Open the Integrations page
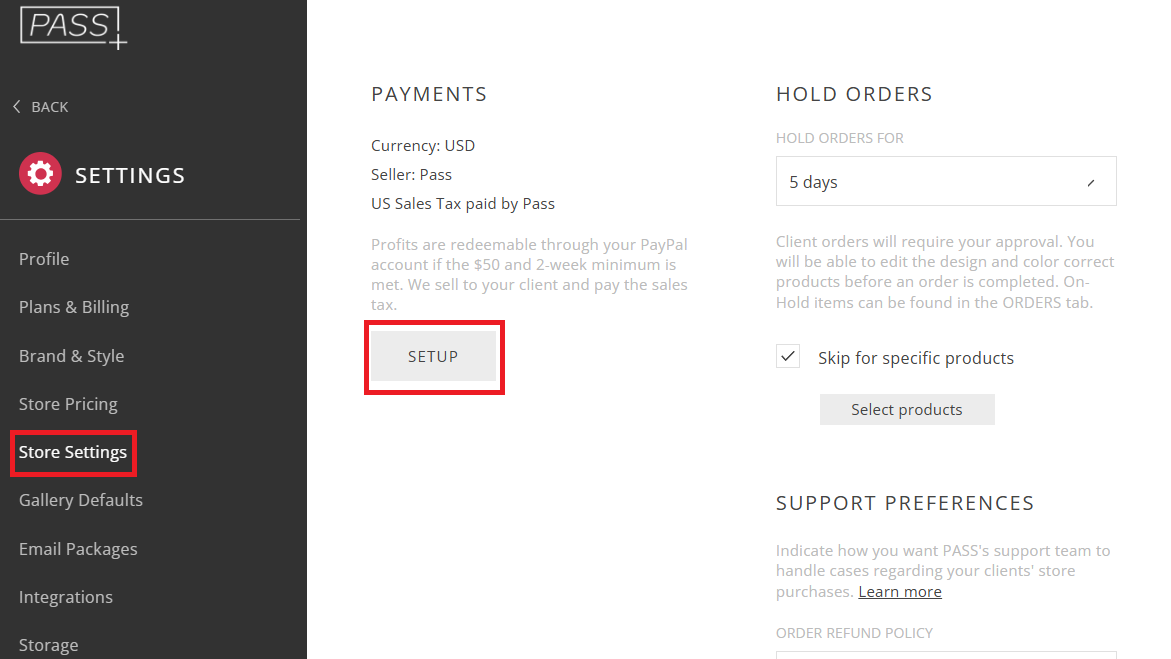 coord(66,597)
